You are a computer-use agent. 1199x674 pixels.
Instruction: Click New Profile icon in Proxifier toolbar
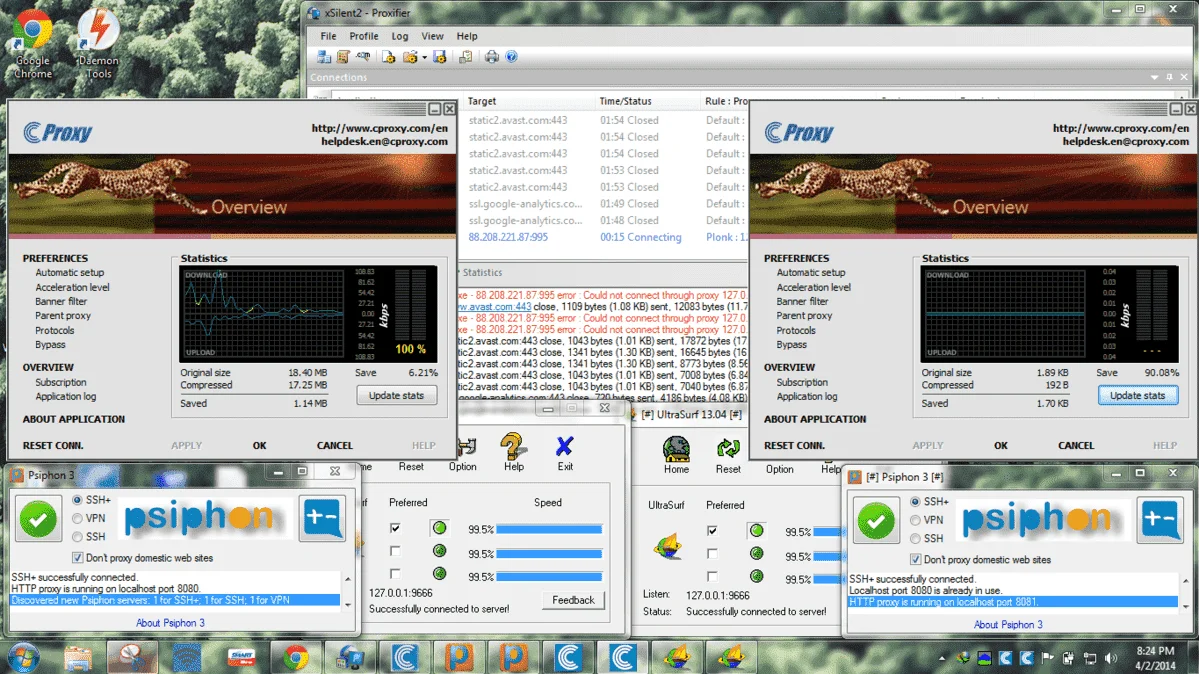(x=388, y=57)
